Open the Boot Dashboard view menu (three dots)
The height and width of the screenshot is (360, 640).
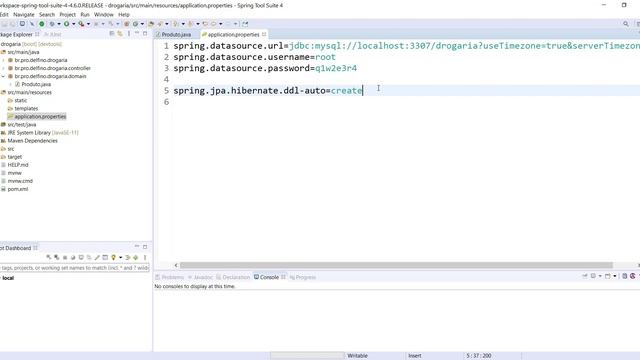coord(145,258)
